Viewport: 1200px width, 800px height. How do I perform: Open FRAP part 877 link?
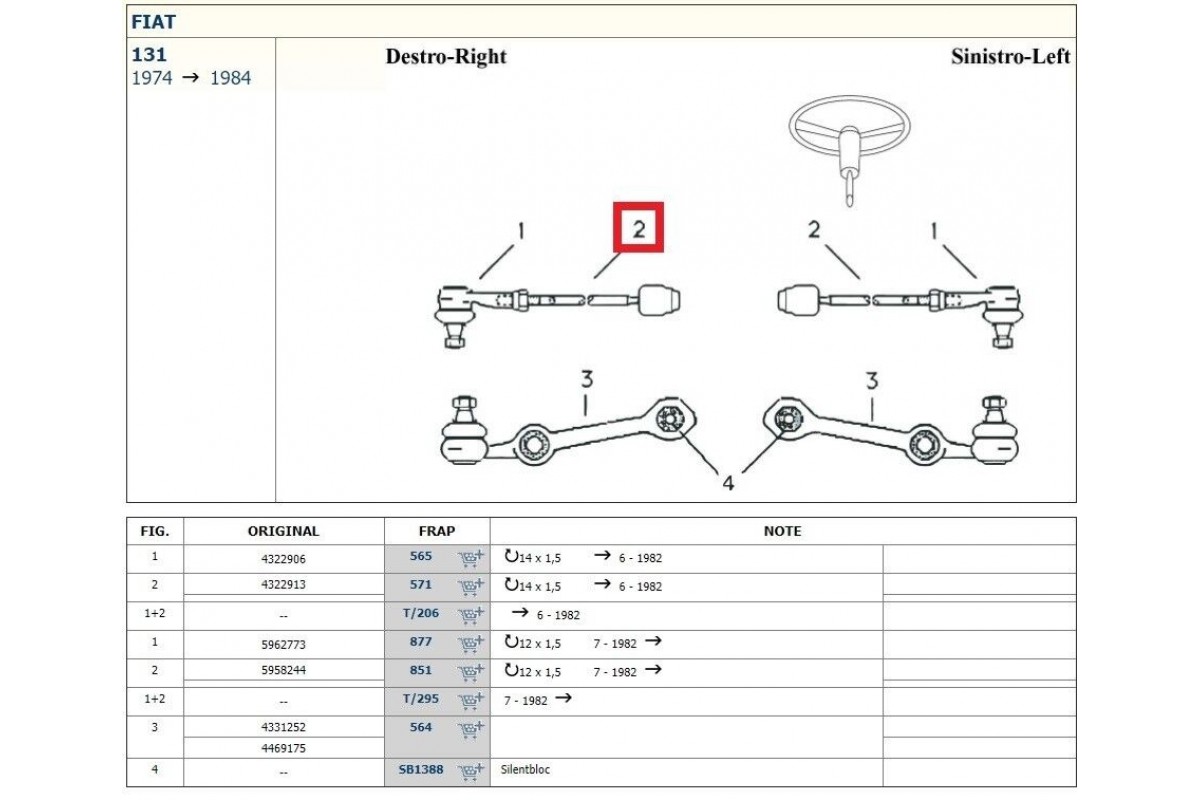[x=421, y=641]
